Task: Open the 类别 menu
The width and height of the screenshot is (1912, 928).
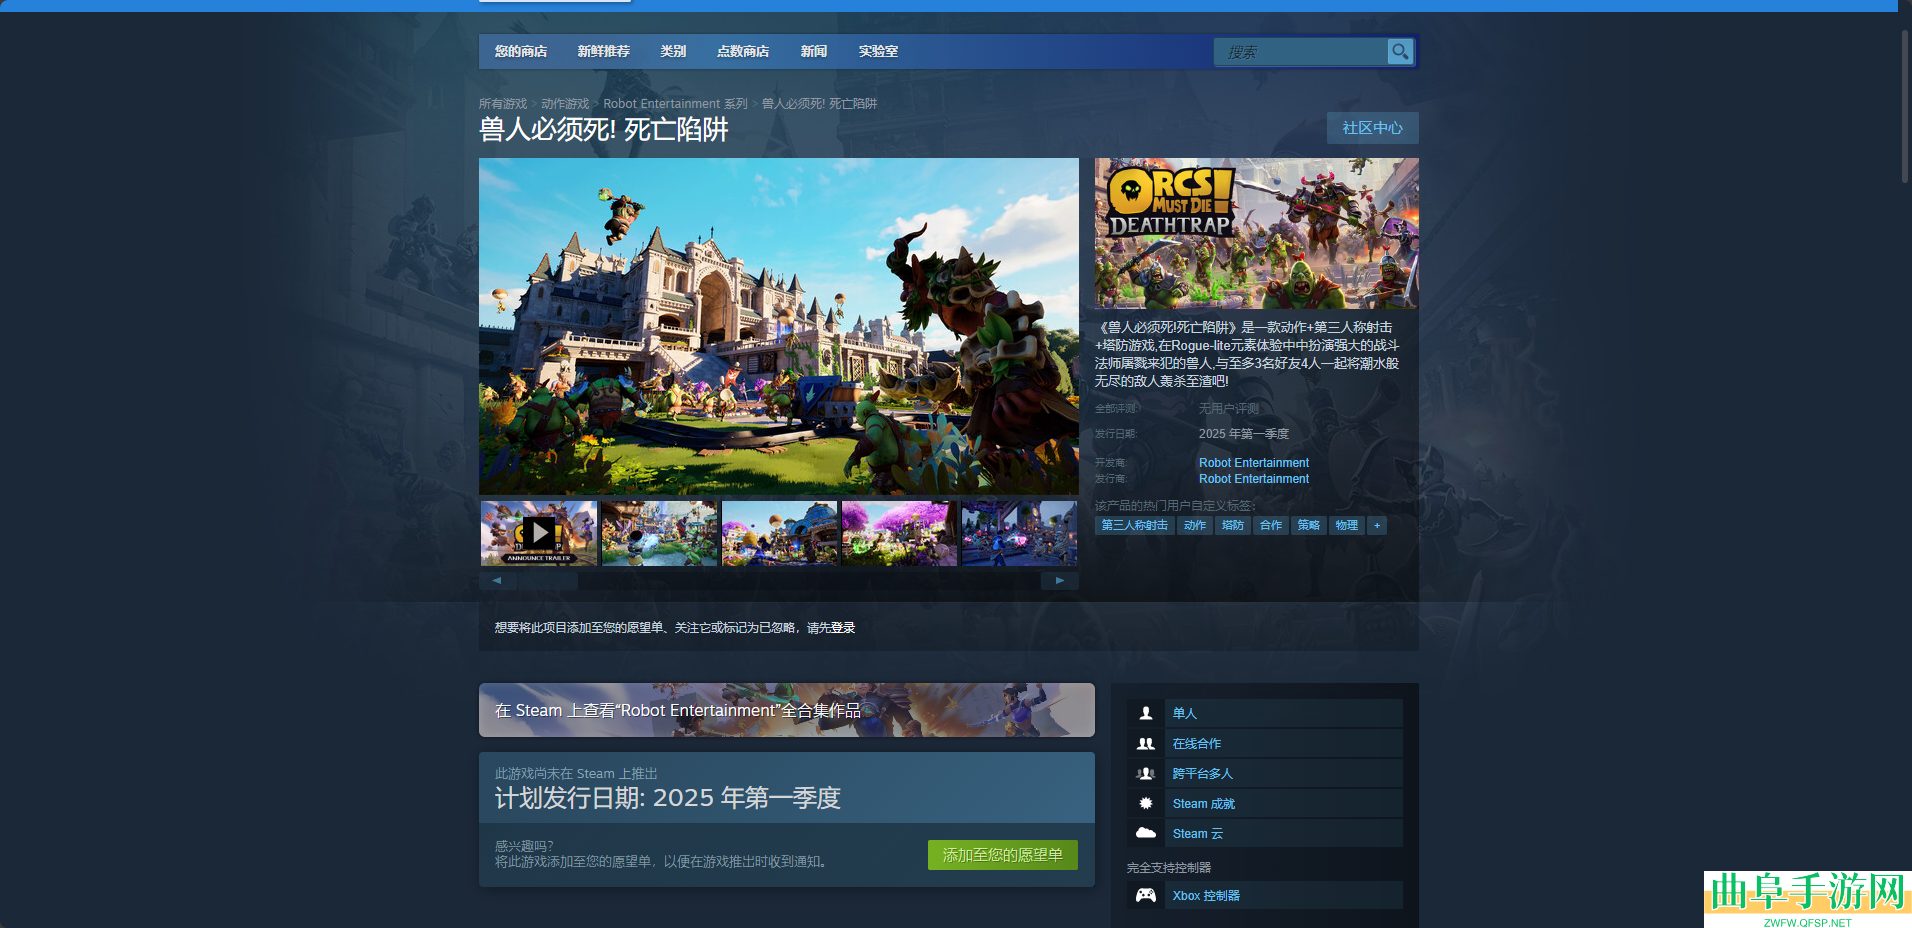Action: click(x=673, y=51)
